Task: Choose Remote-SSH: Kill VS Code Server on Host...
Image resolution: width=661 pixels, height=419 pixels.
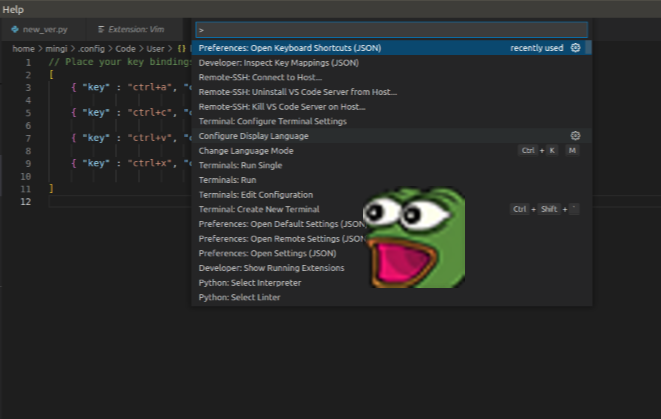Action: (x=392, y=107)
